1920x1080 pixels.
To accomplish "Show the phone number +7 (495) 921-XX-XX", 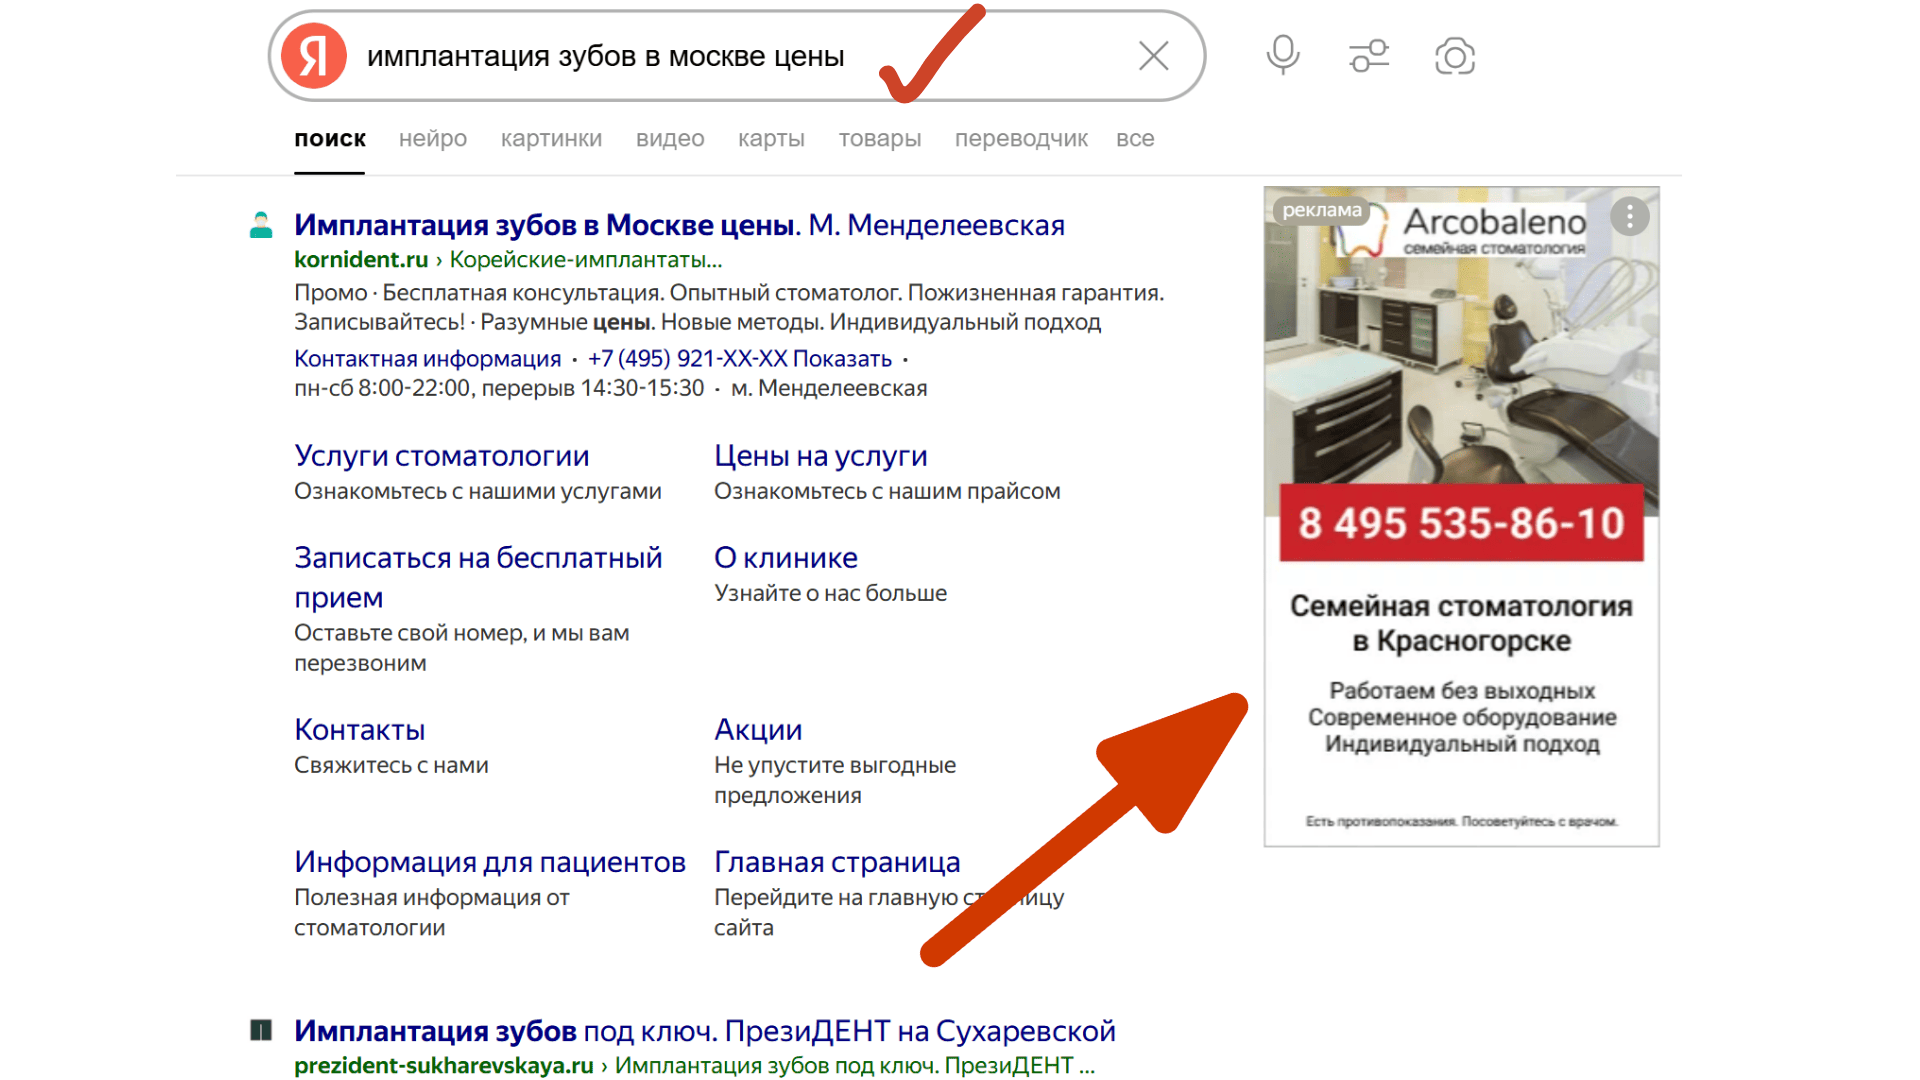I will pos(740,358).
